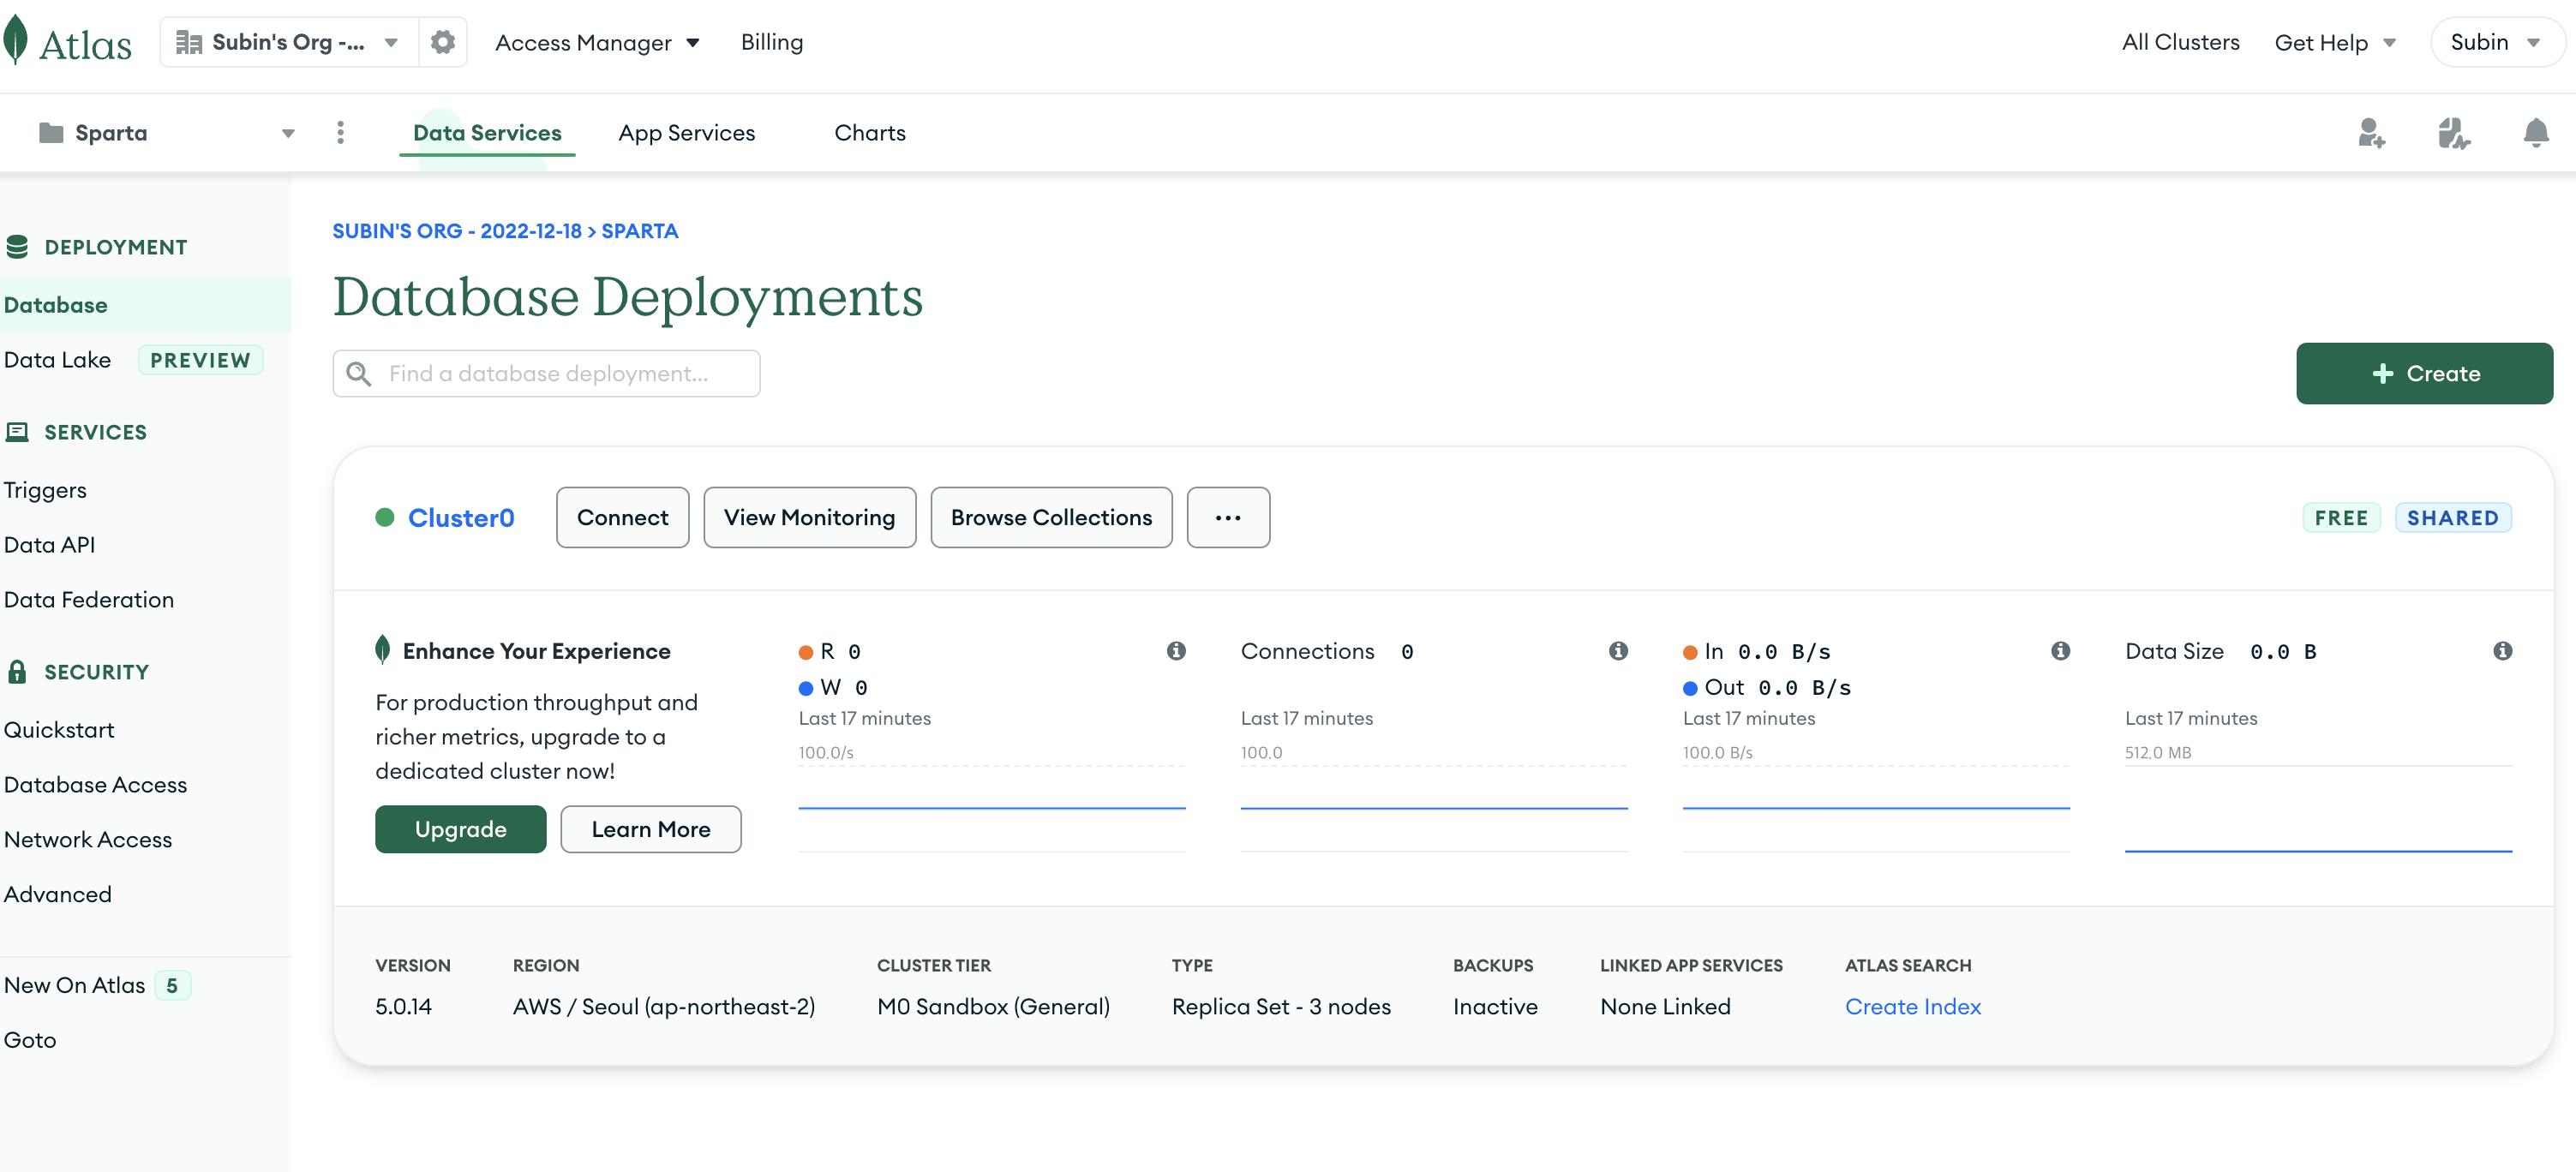Open the Access Manager dropdown

pos(597,42)
